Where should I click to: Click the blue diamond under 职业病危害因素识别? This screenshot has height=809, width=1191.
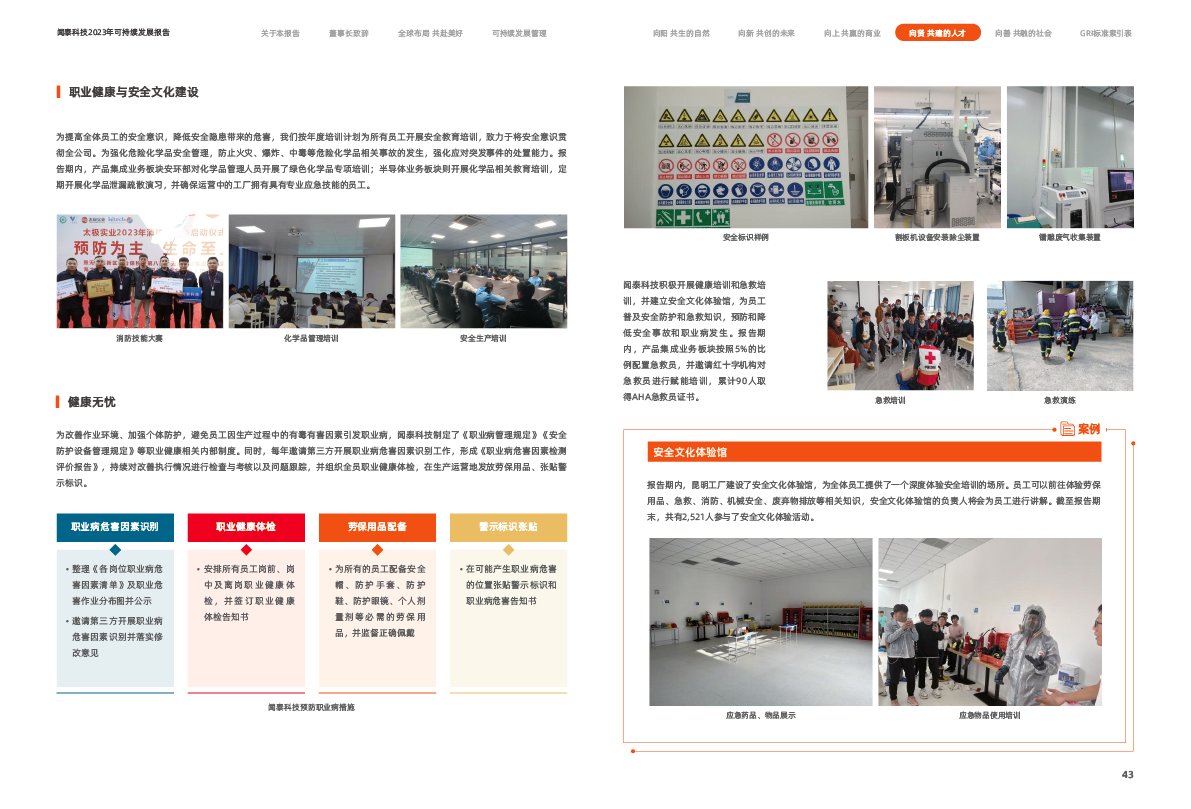115,549
